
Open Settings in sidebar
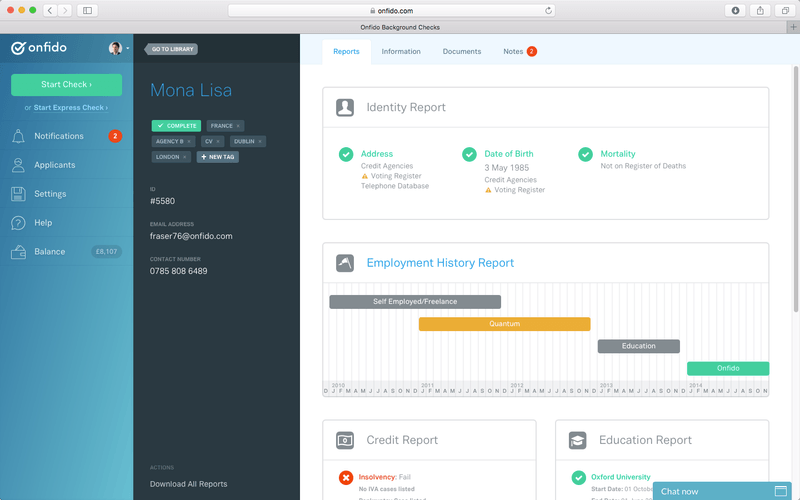point(66,194)
